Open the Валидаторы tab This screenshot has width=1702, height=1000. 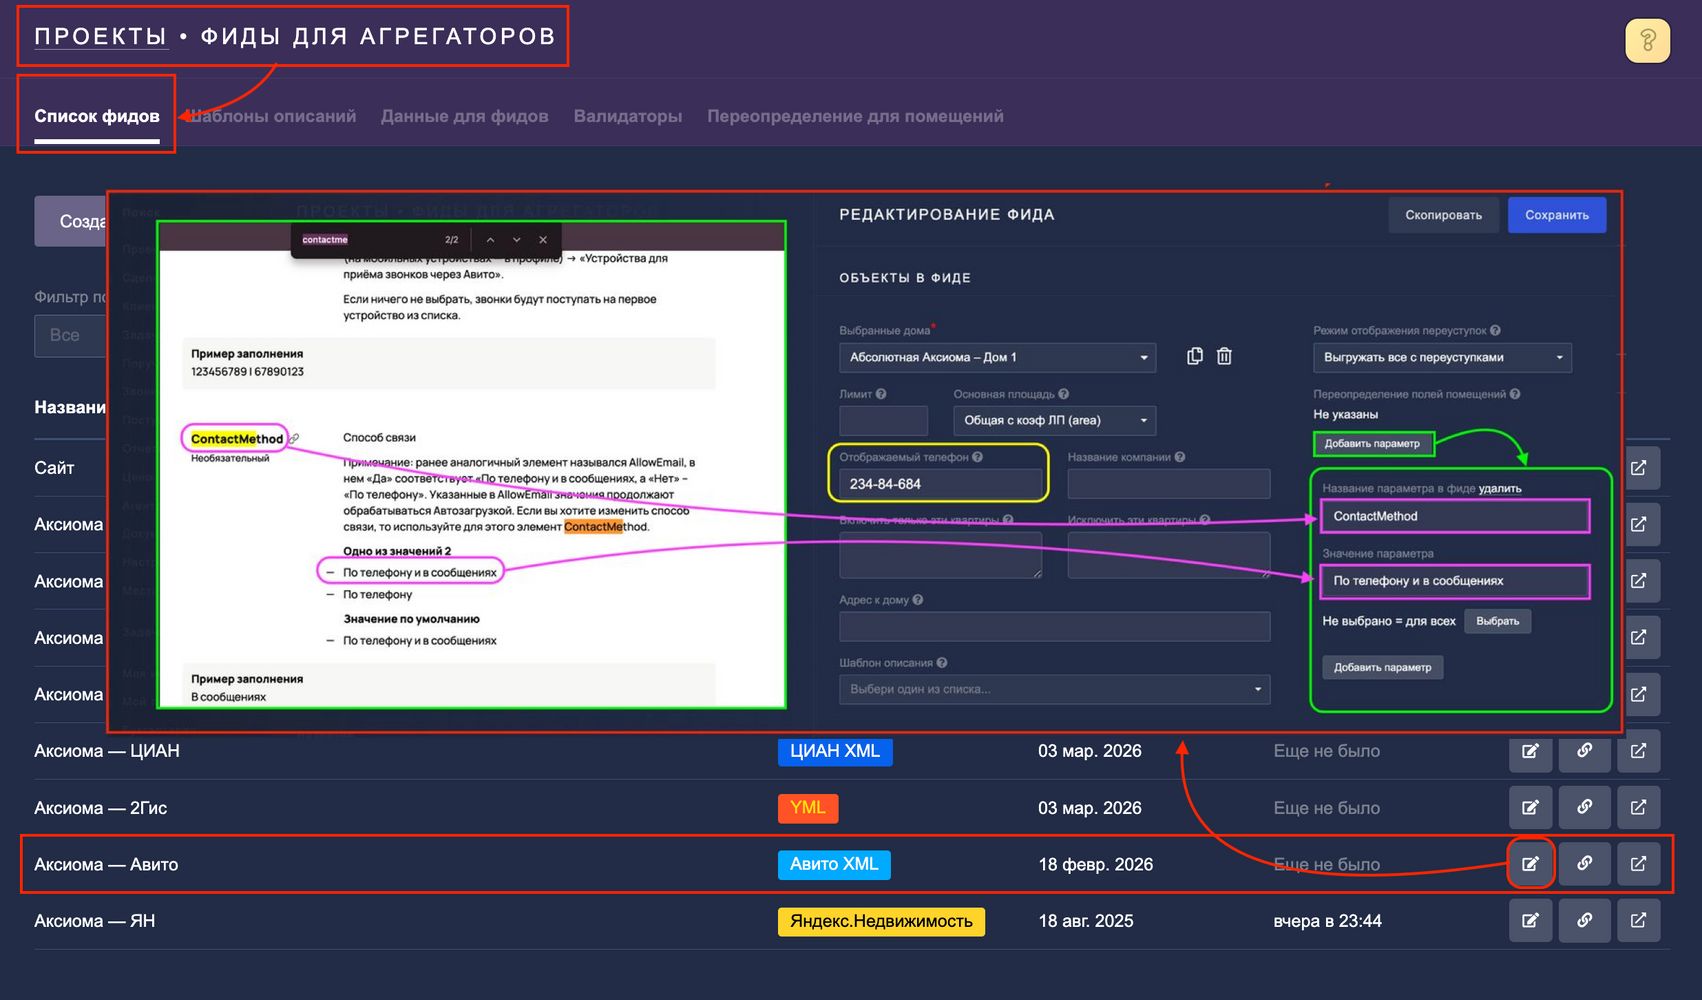(627, 116)
